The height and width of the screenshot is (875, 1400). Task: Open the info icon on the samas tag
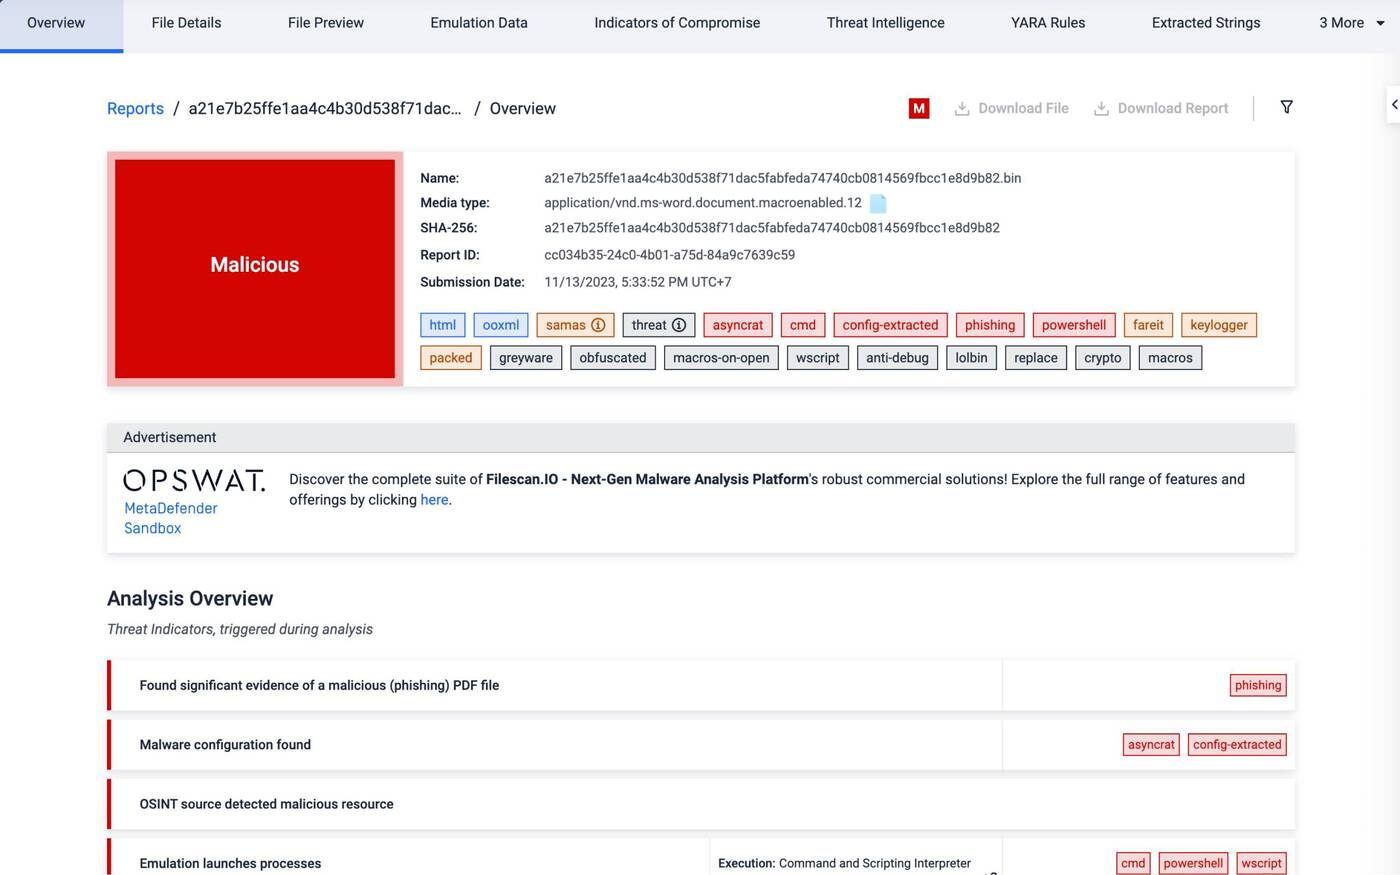coord(598,324)
